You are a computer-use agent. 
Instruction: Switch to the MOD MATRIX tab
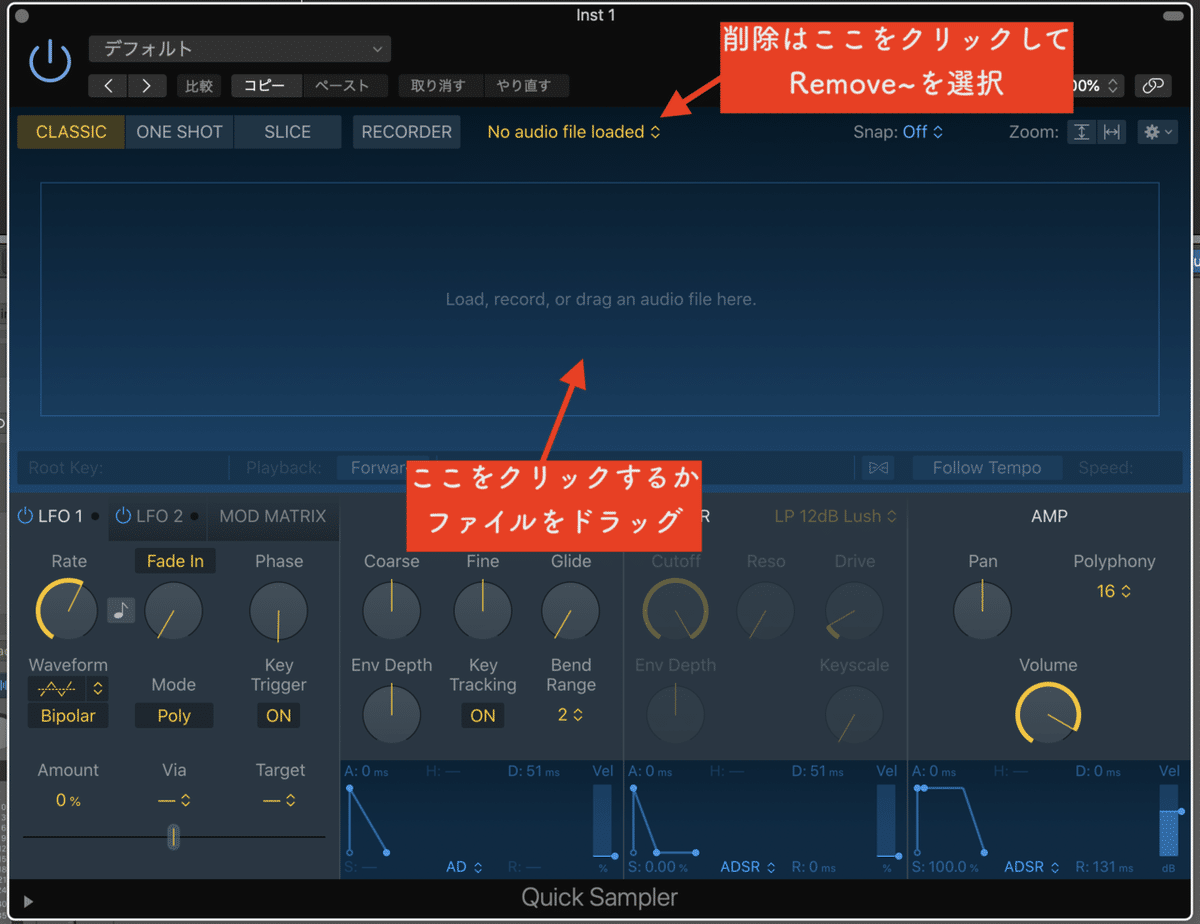[x=273, y=516]
